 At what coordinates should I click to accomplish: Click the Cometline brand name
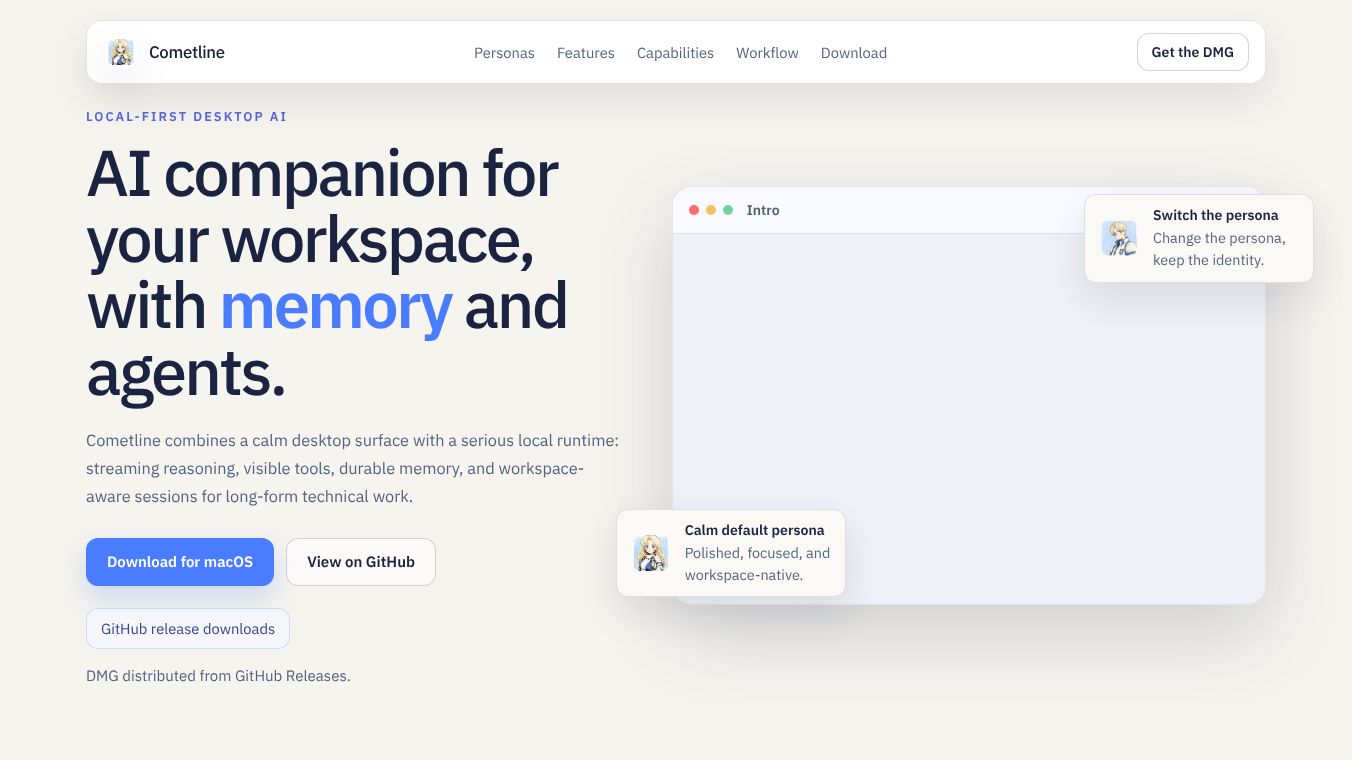(187, 52)
